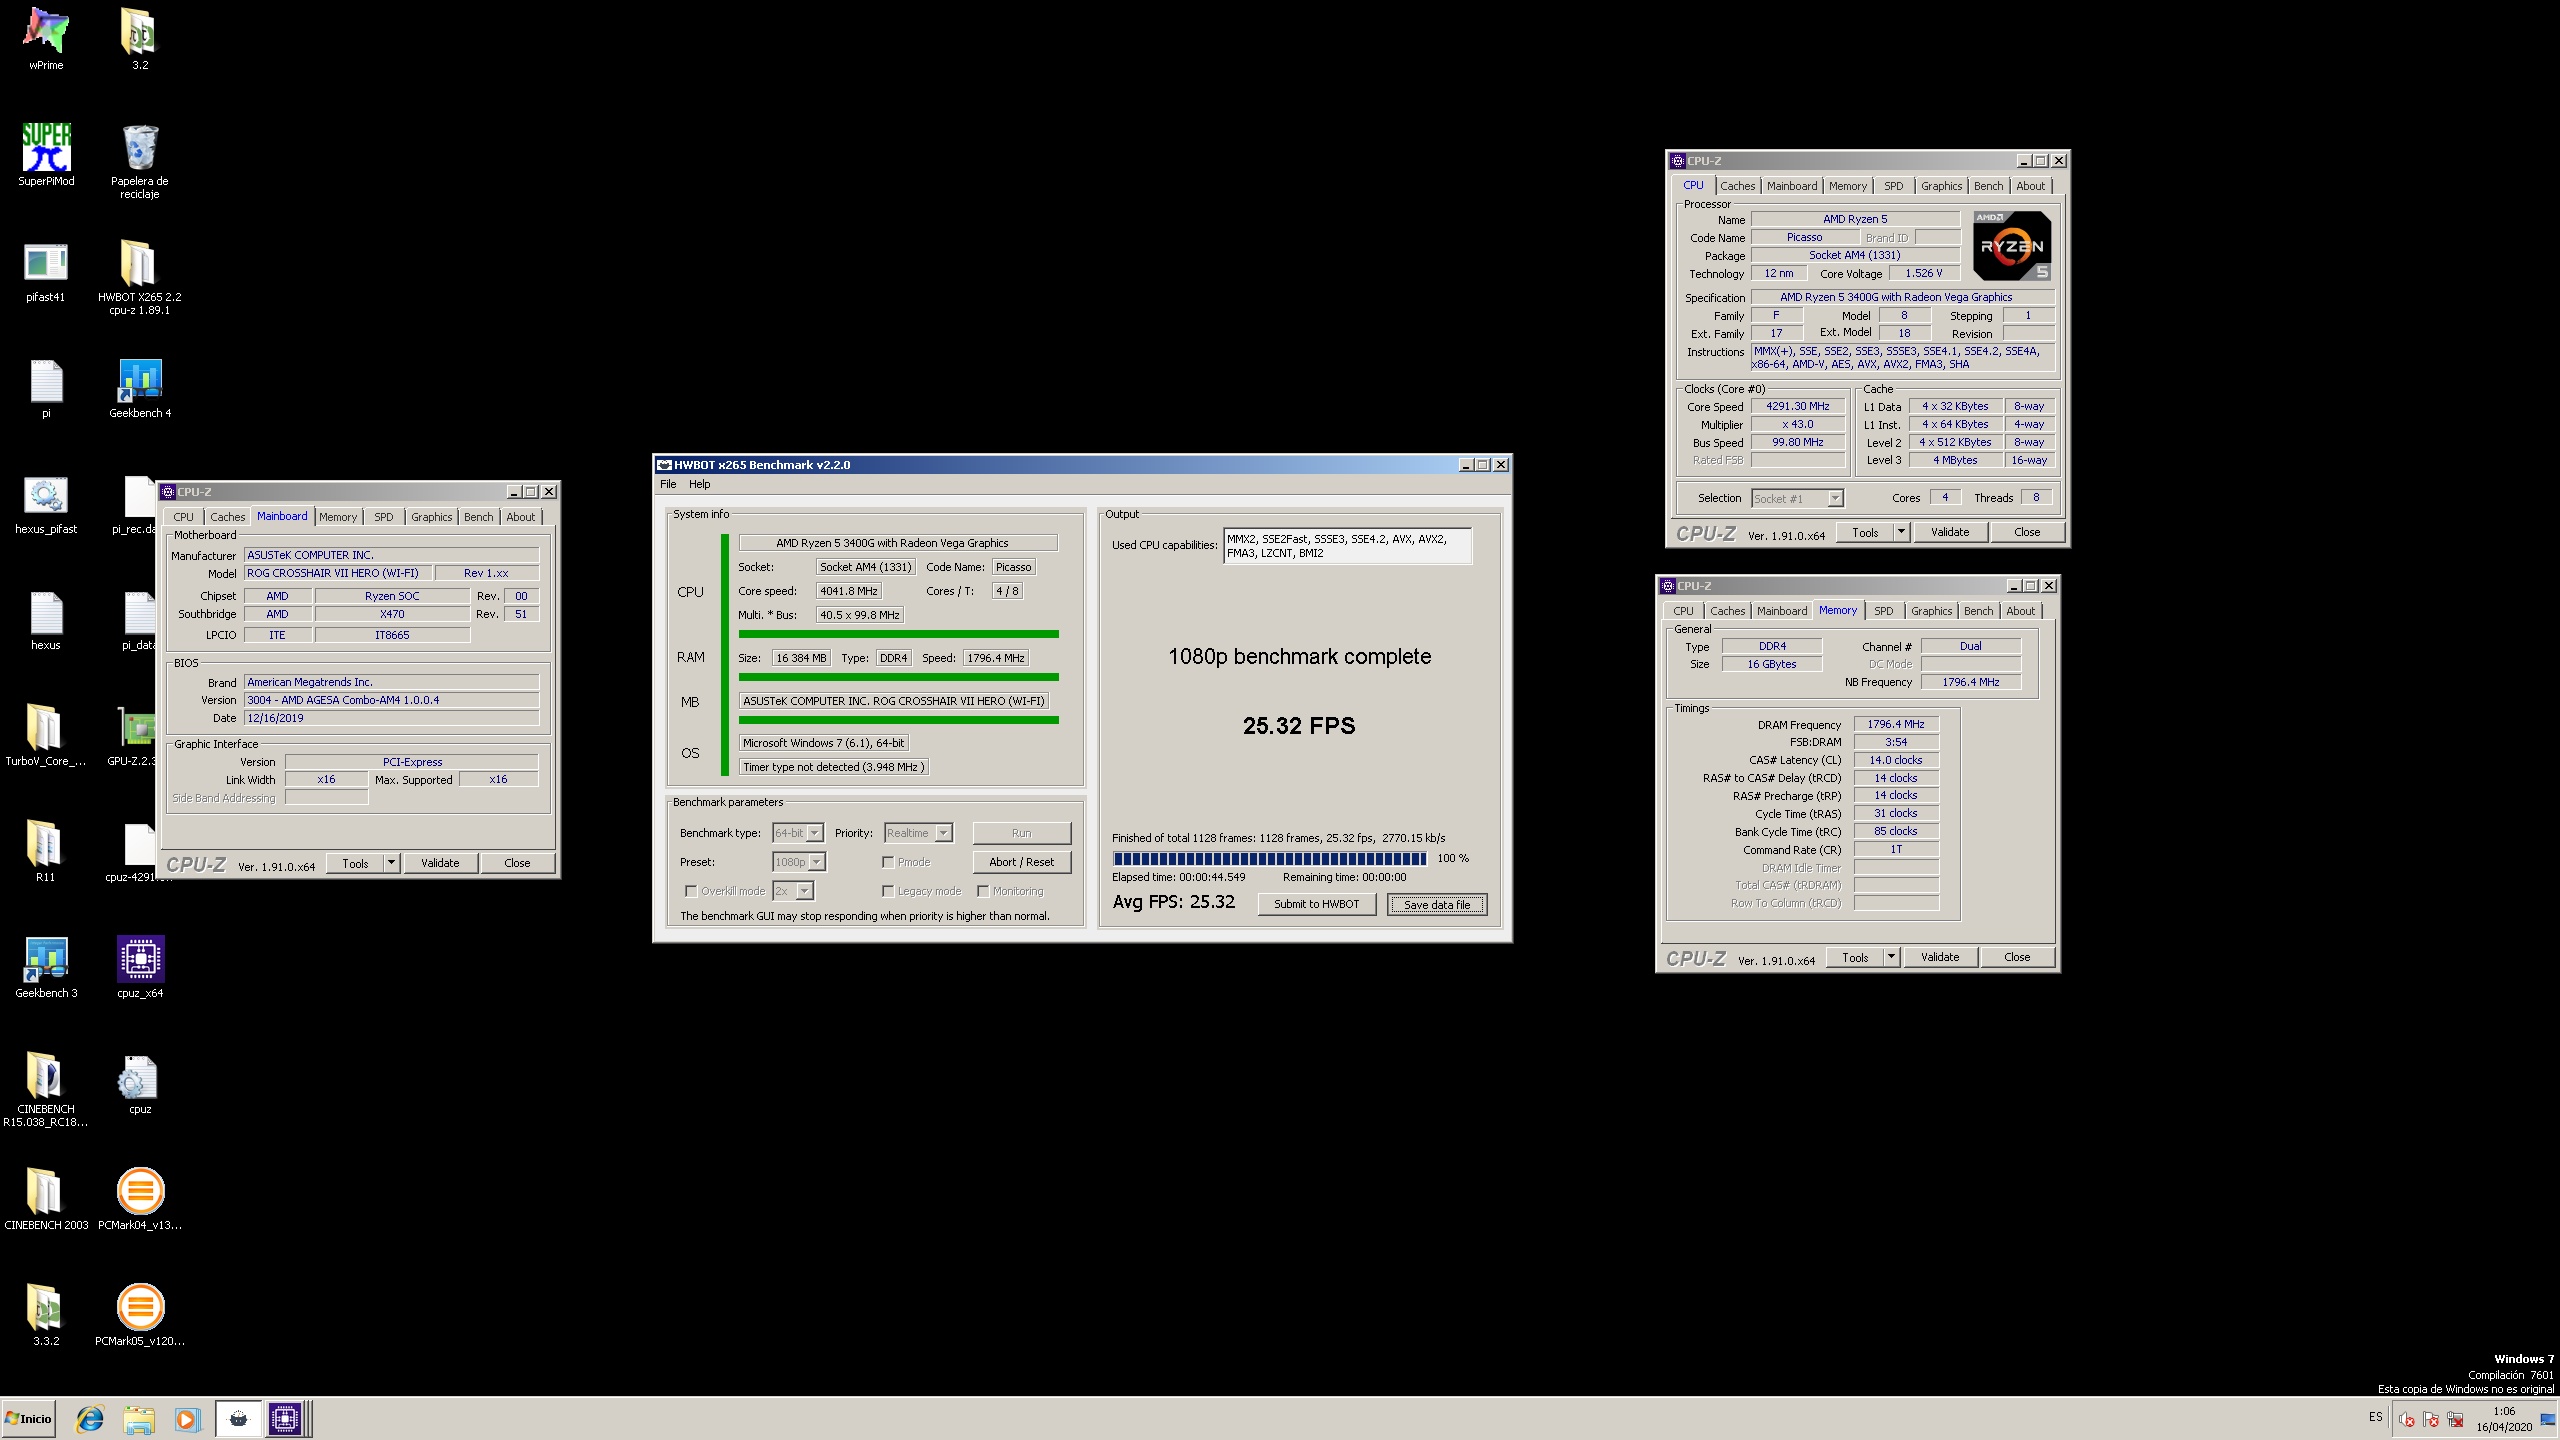Open the File menu in HWBOT

click(x=668, y=484)
